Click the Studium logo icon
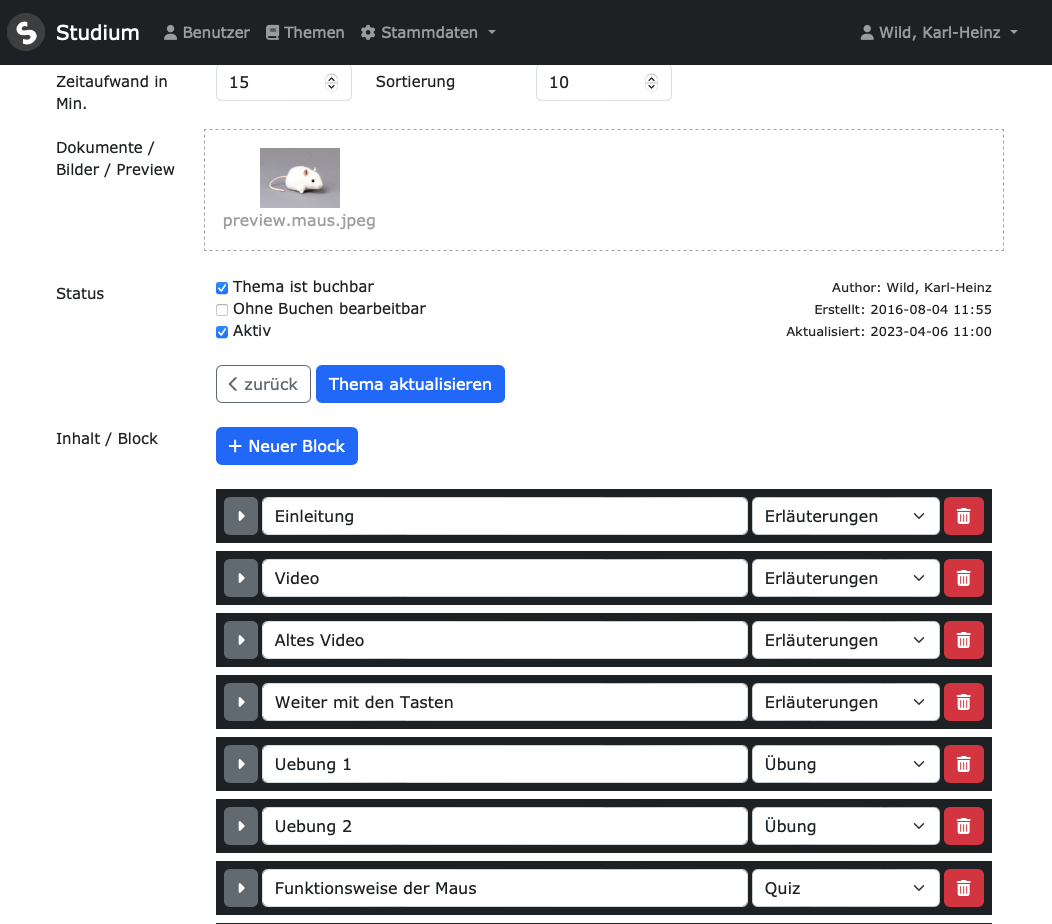 [27, 33]
